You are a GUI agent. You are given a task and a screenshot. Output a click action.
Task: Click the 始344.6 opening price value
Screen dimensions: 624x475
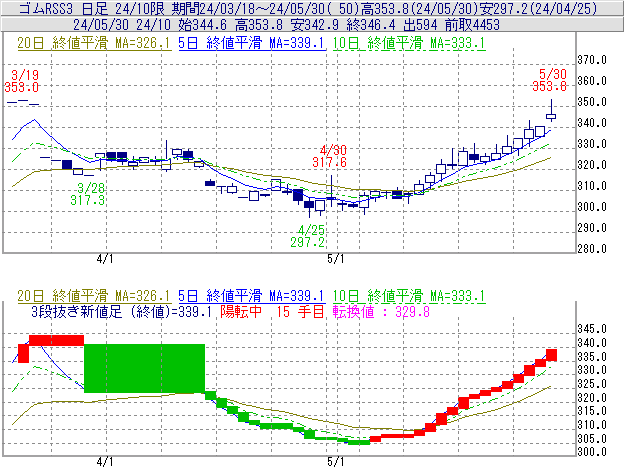tap(203, 25)
